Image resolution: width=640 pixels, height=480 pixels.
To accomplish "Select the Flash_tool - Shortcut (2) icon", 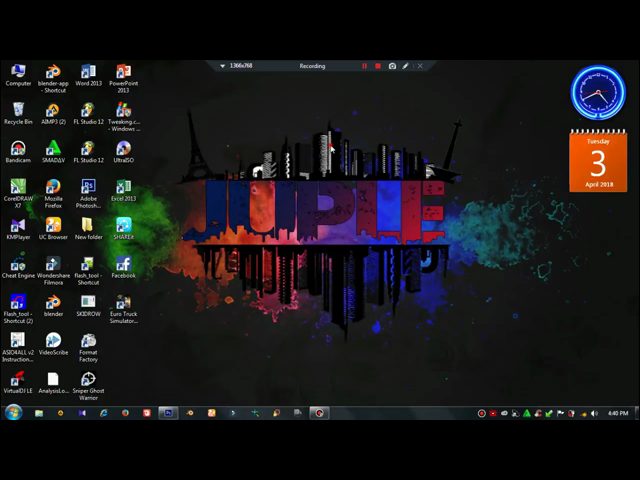I will point(18,309).
